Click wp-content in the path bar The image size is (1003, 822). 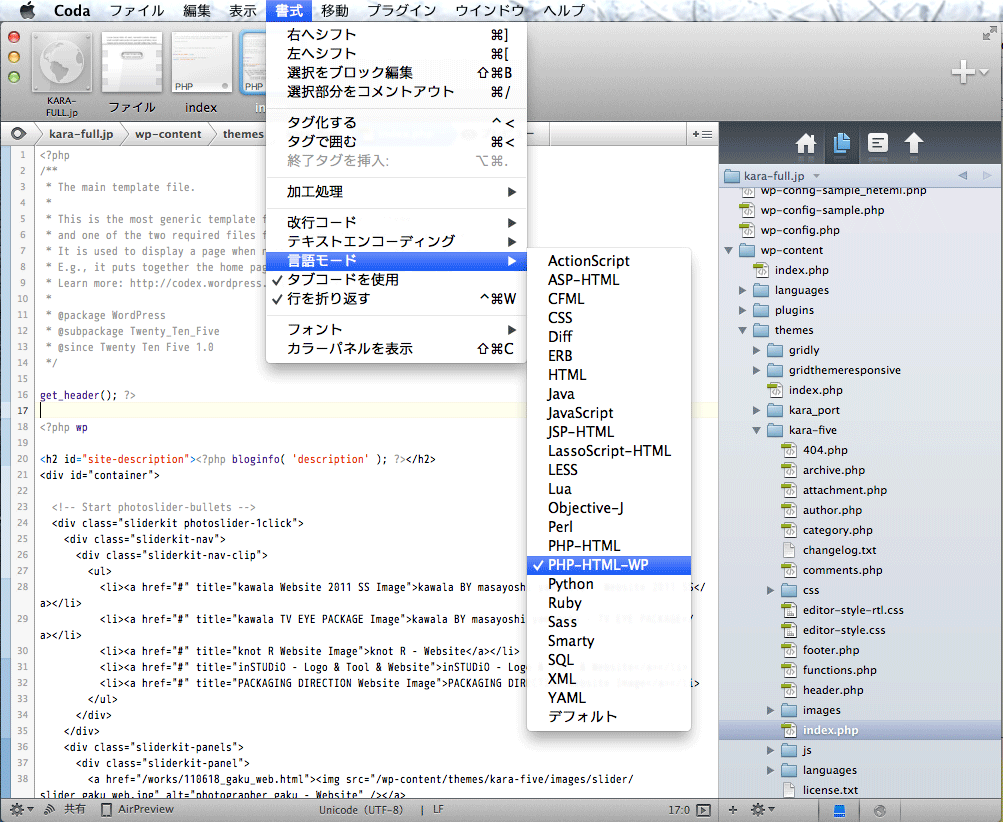[x=168, y=134]
